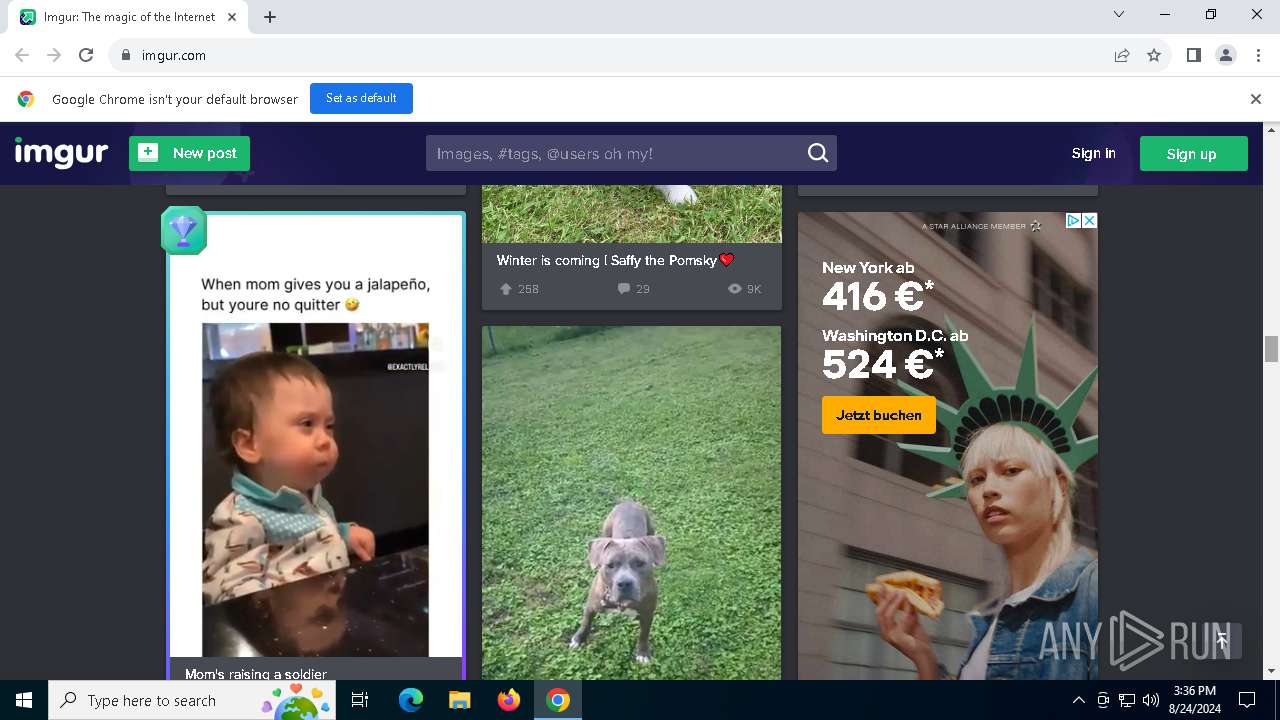
Task: Open a new browser tab
Action: coord(270,17)
